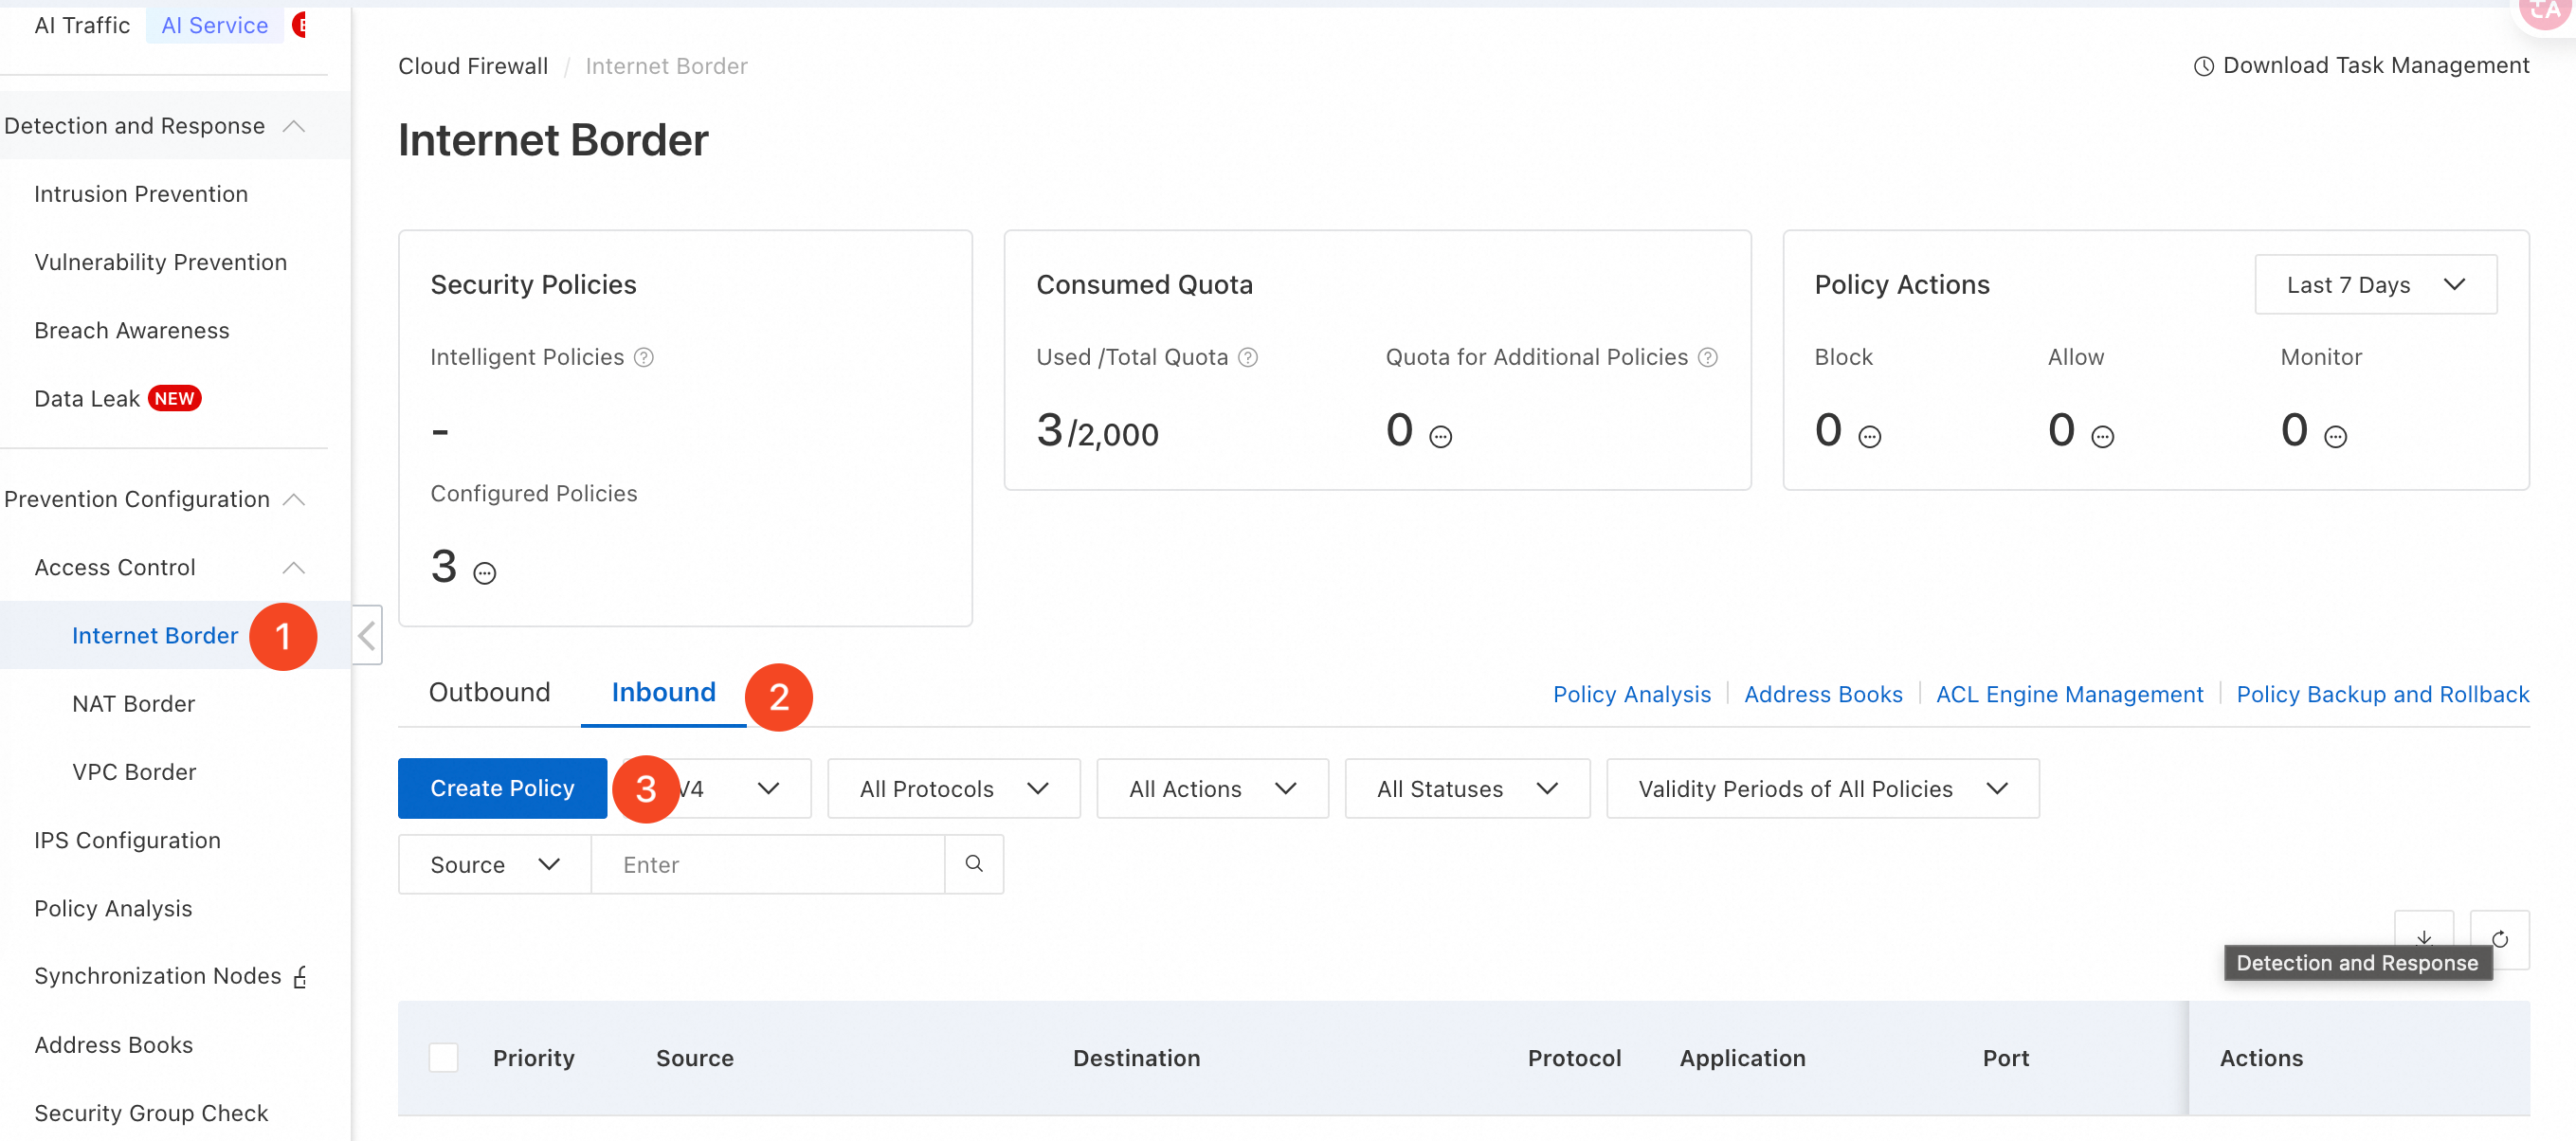Click help icon for Quota for Additional Policies
This screenshot has height=1141, width=2576.
[x=1708, y=357]
